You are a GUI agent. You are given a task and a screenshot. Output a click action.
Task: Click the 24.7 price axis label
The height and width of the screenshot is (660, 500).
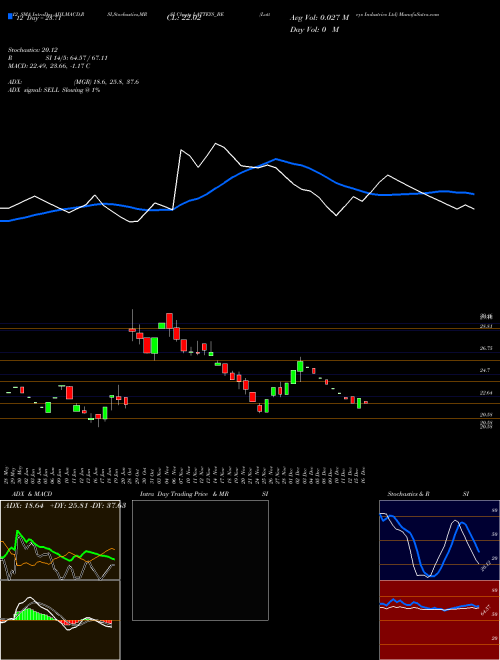[x=486, y=370]
